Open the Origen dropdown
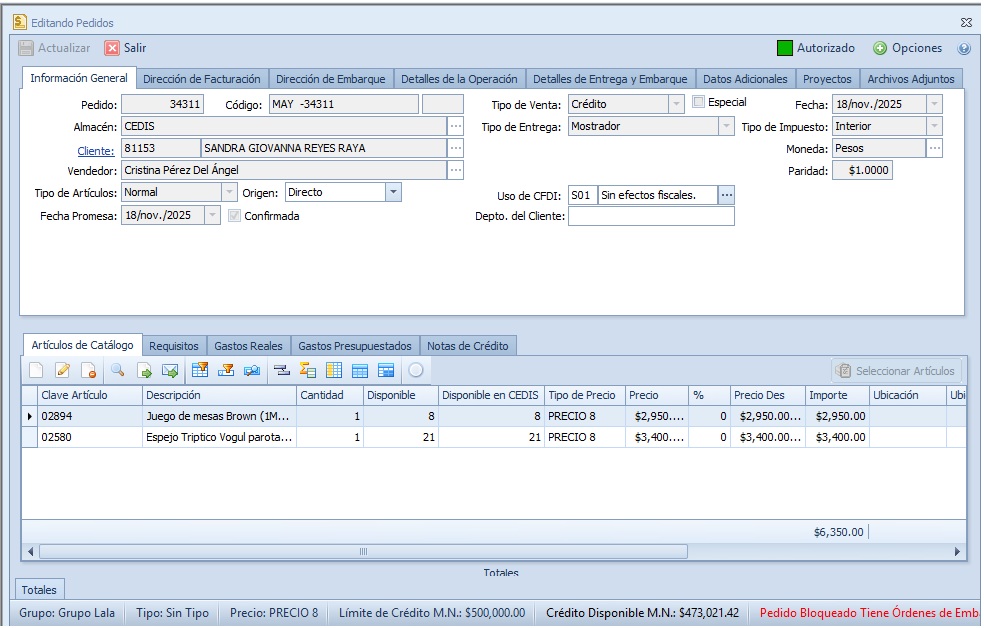The height and width of the screenshot is (628, 984). pyautogui.click(x=393, y=192)
